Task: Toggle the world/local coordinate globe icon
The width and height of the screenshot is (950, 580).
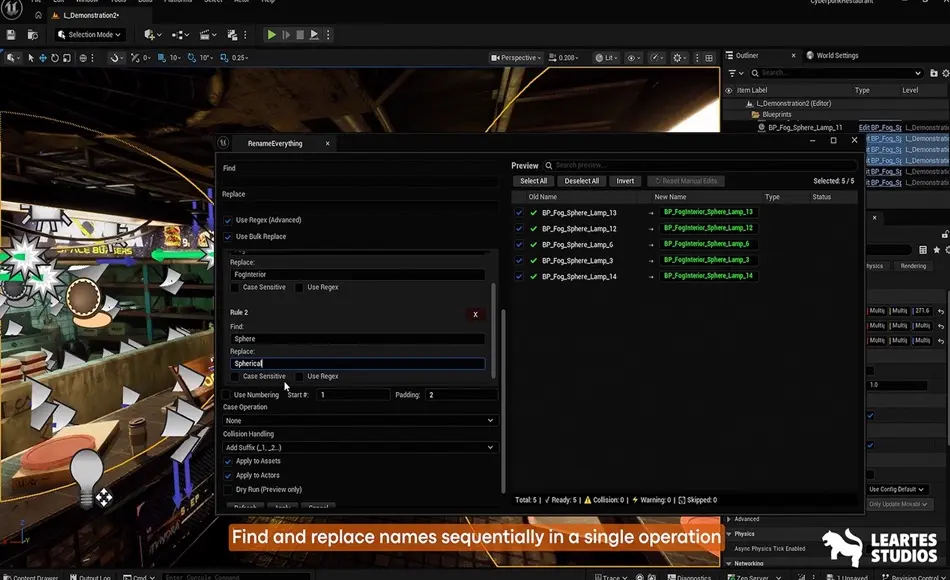Action: [x=84, y=58]
